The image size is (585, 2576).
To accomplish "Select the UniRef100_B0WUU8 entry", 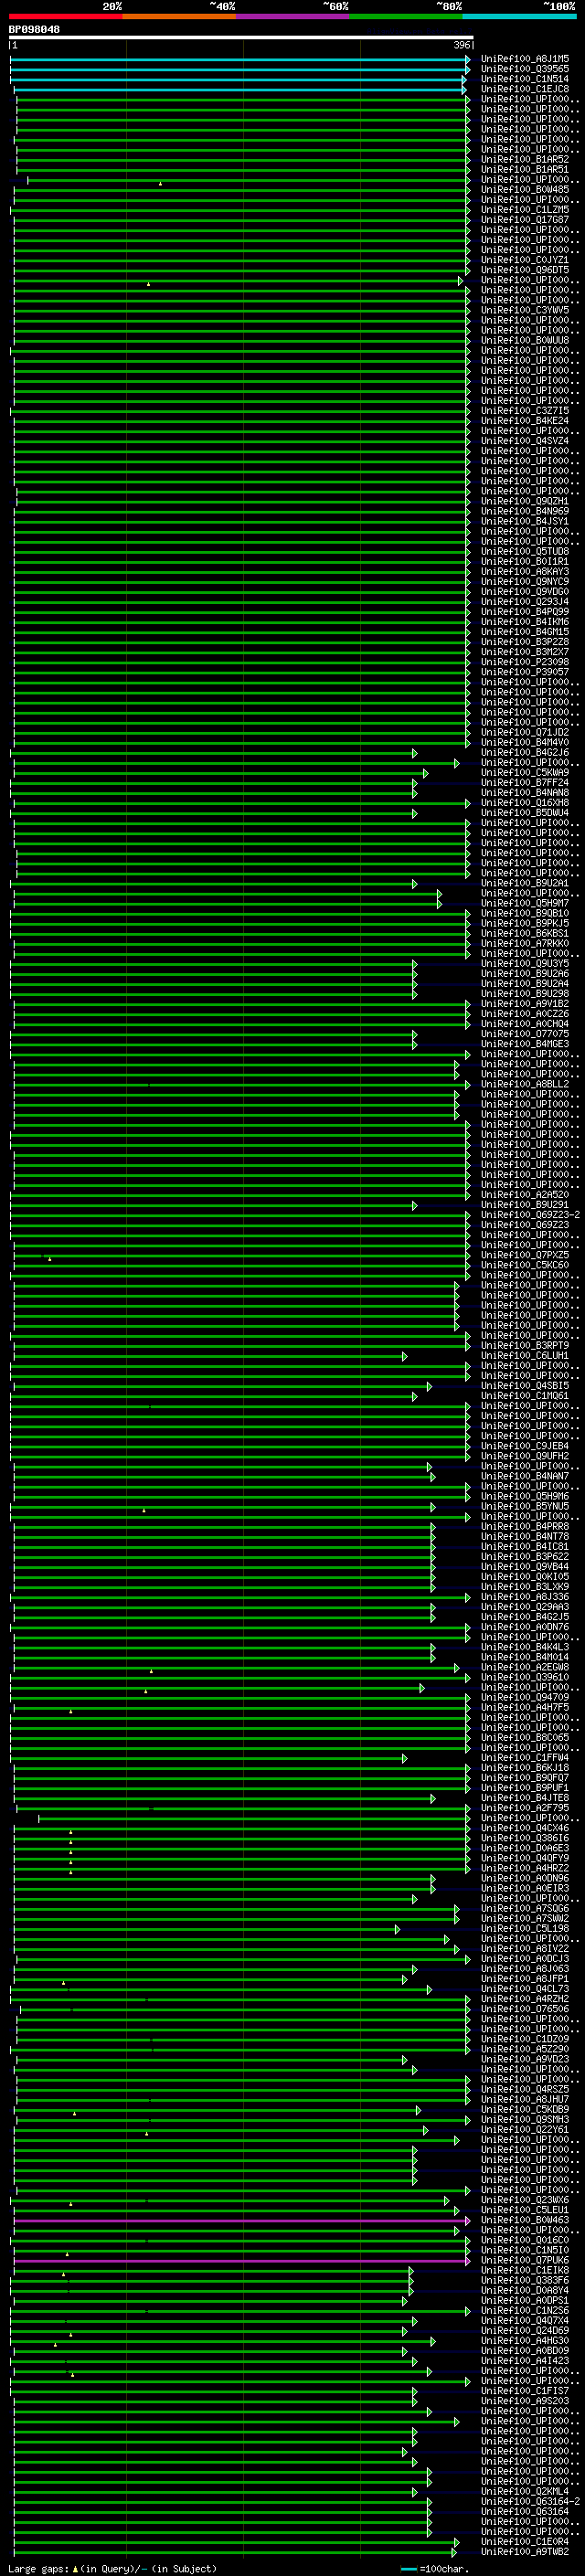I will (x=525, y=340).
